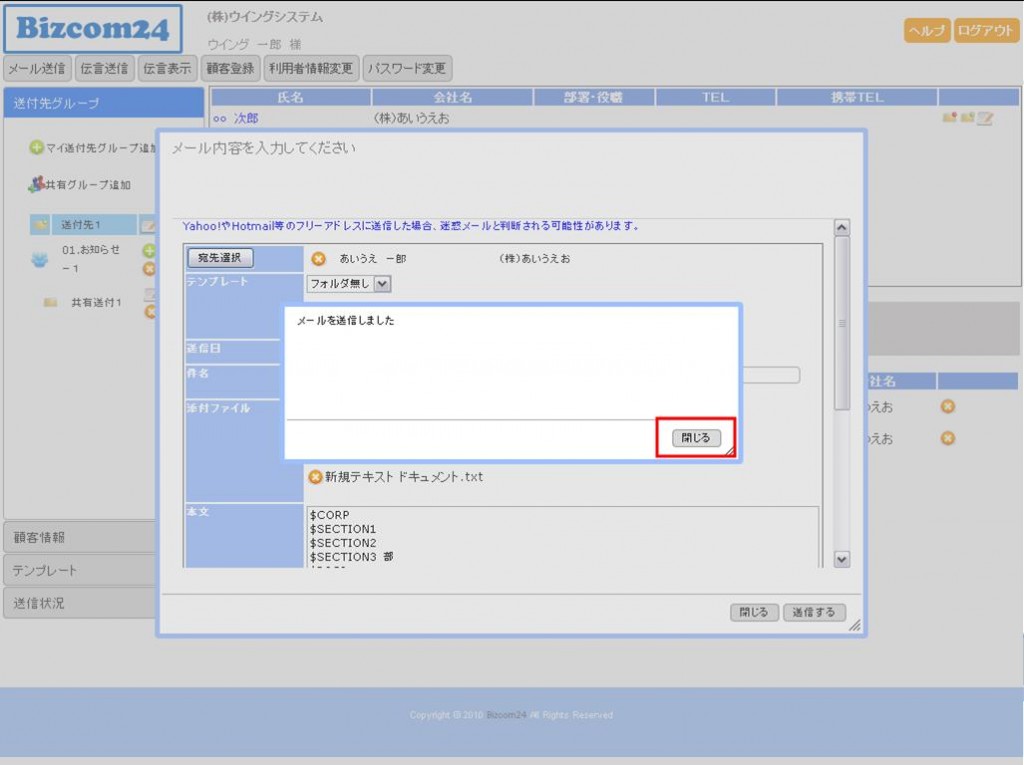1024x765 pixels.
Task: Remove recipient あいうえ 一郎 using the orange X
Action: pyautogui.click(x=319, y=258)
